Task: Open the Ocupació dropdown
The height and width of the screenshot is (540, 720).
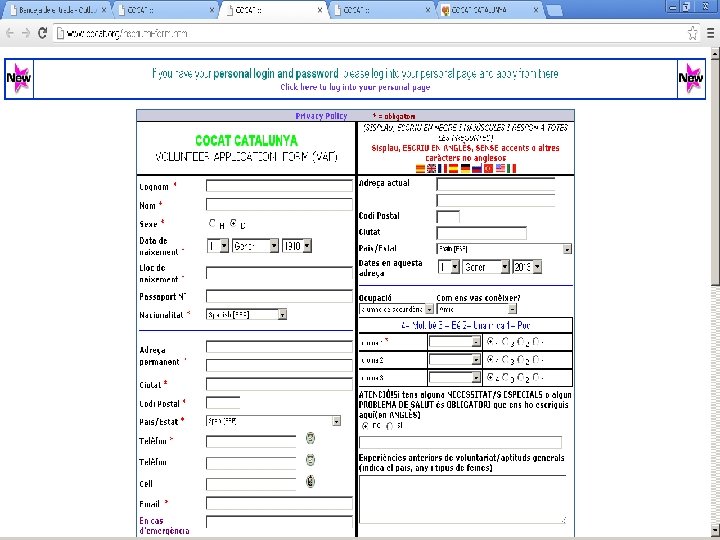Action: click(396, 309)
